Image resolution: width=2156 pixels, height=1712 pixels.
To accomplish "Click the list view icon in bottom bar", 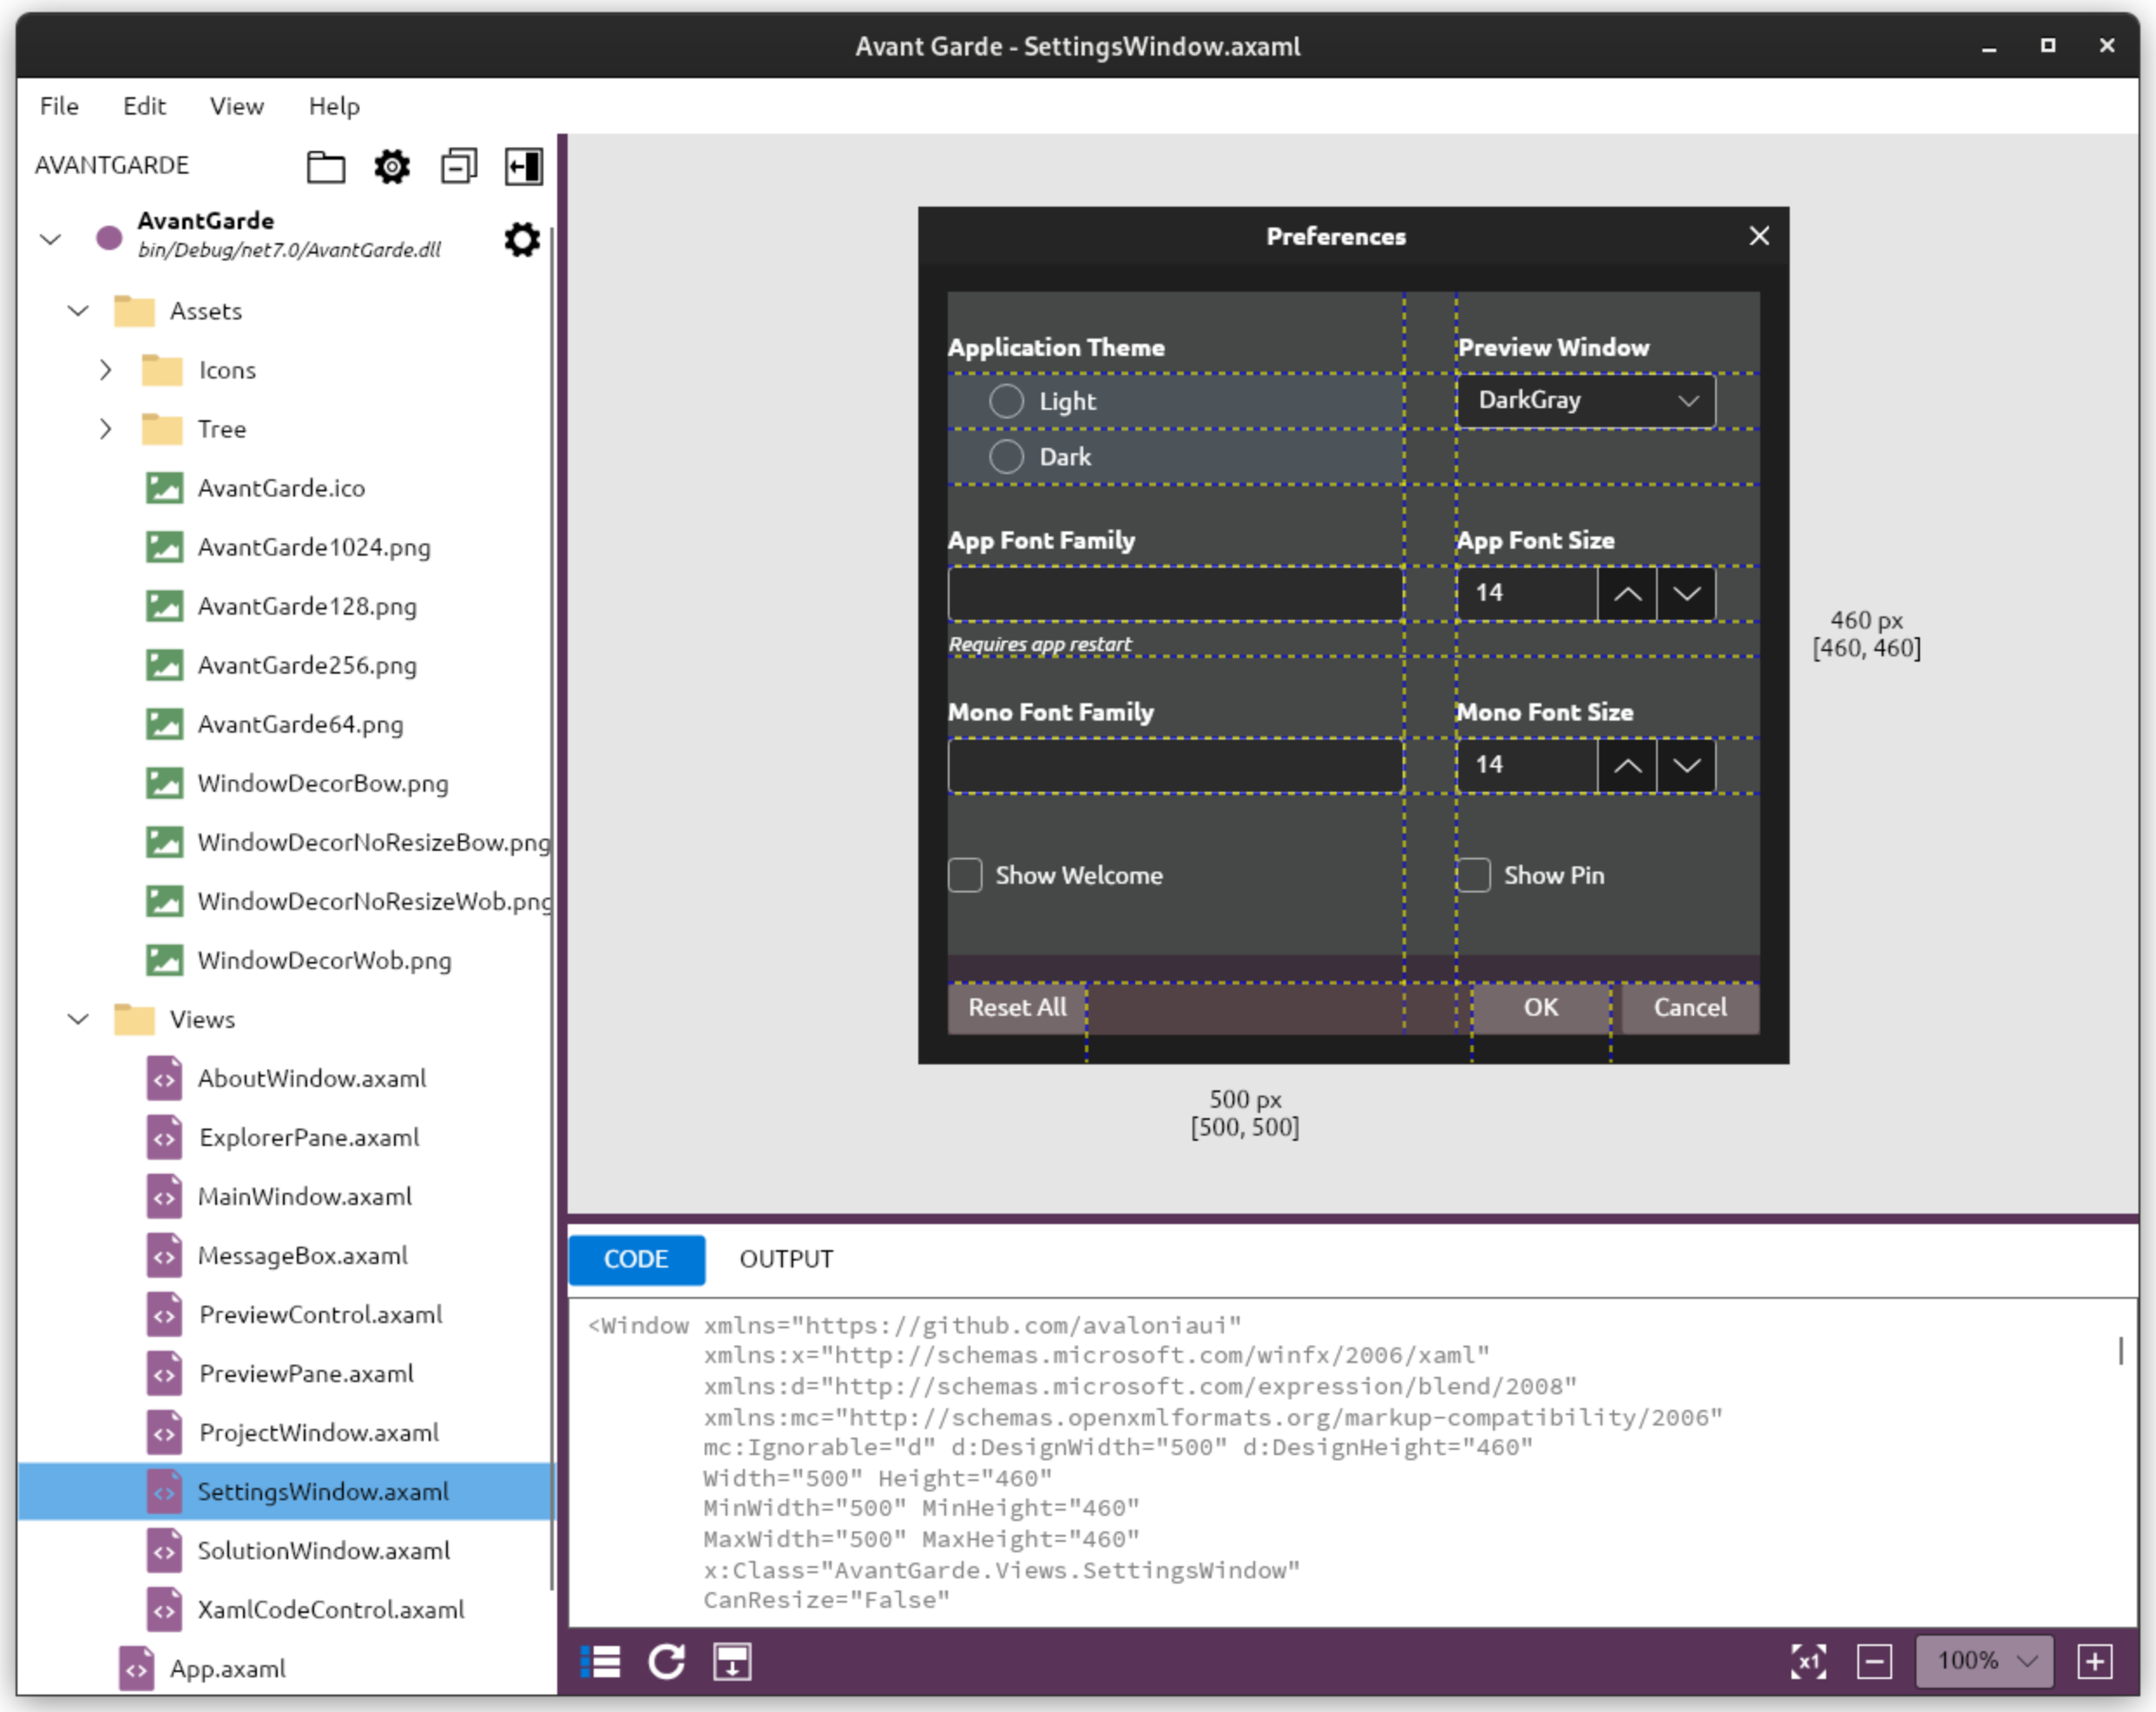I will (x=600, y=1662).
